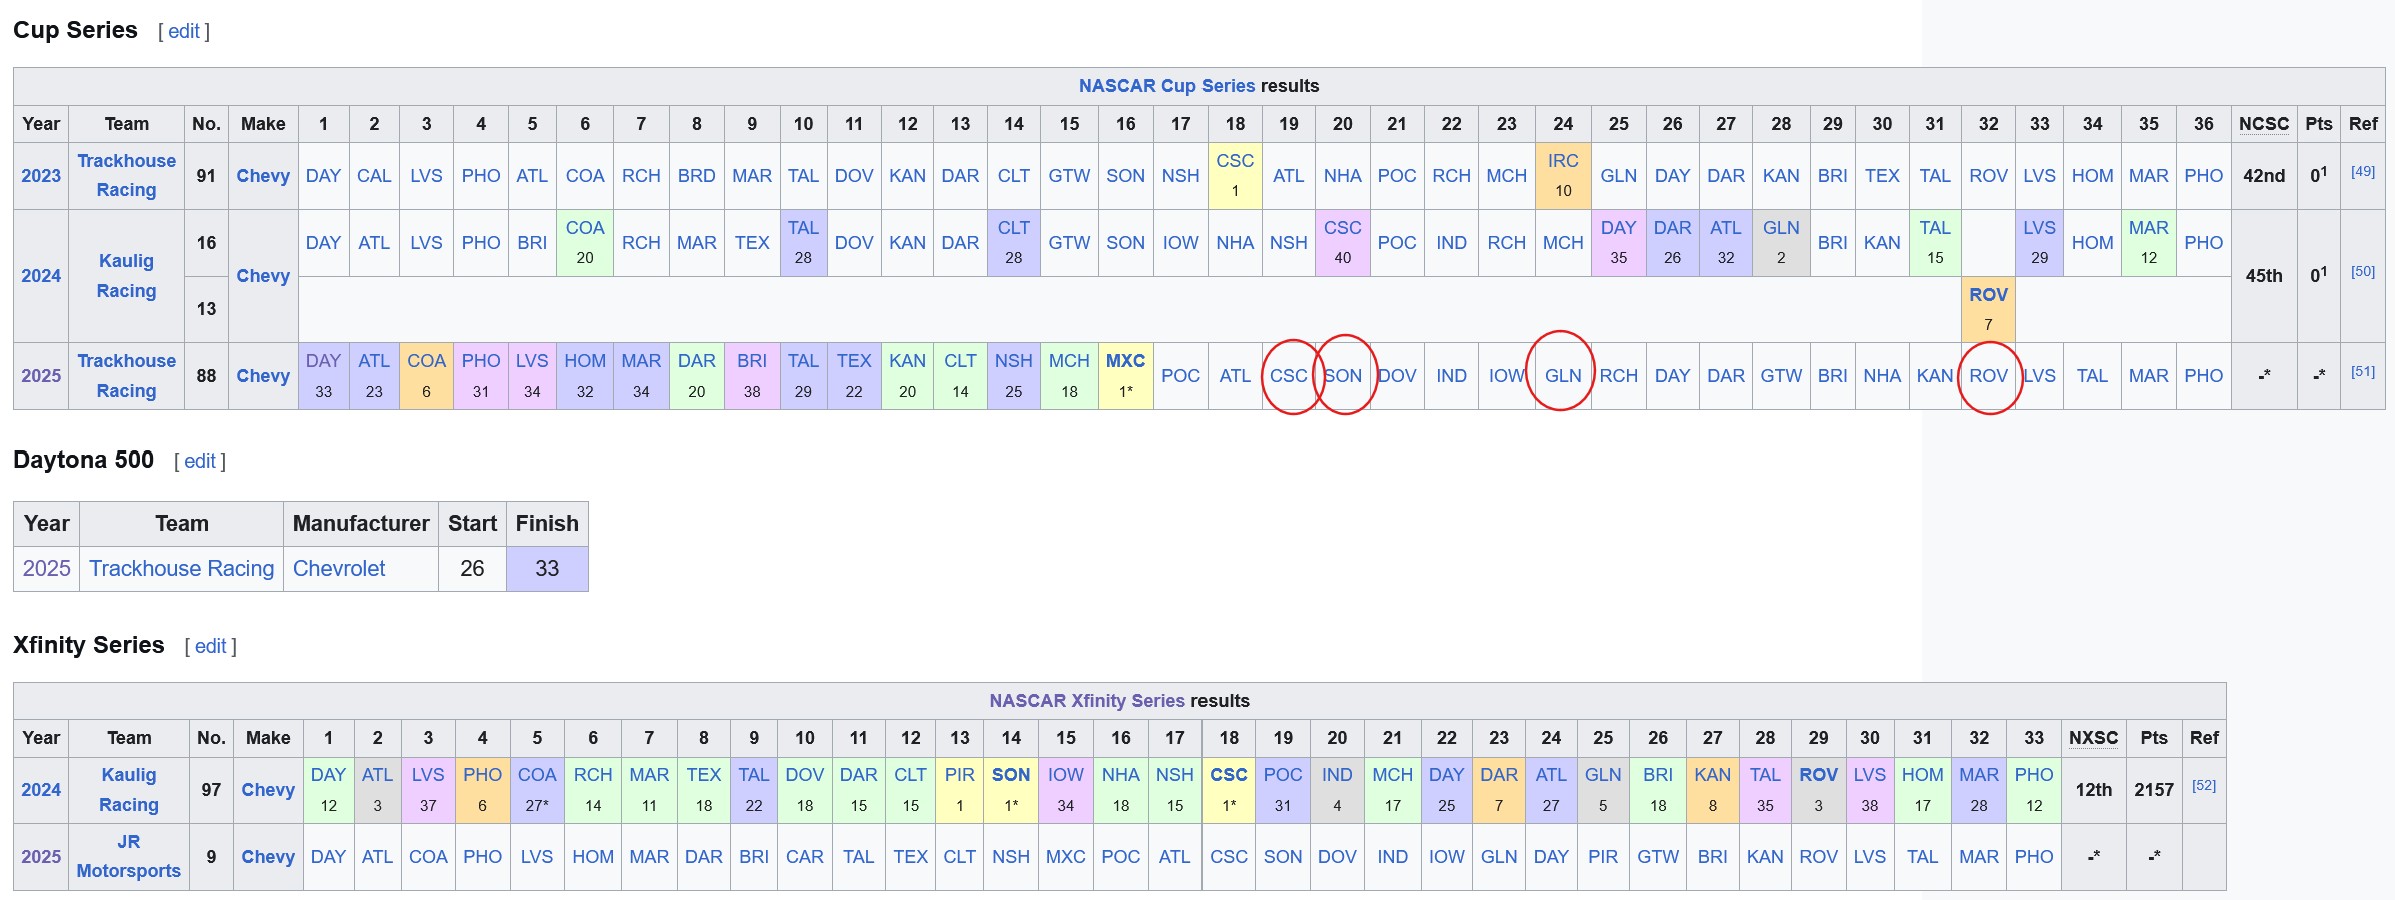Open COA link with finish 6 in 2025 Cup row
The image size is (2395, 900).
[426, 361]
